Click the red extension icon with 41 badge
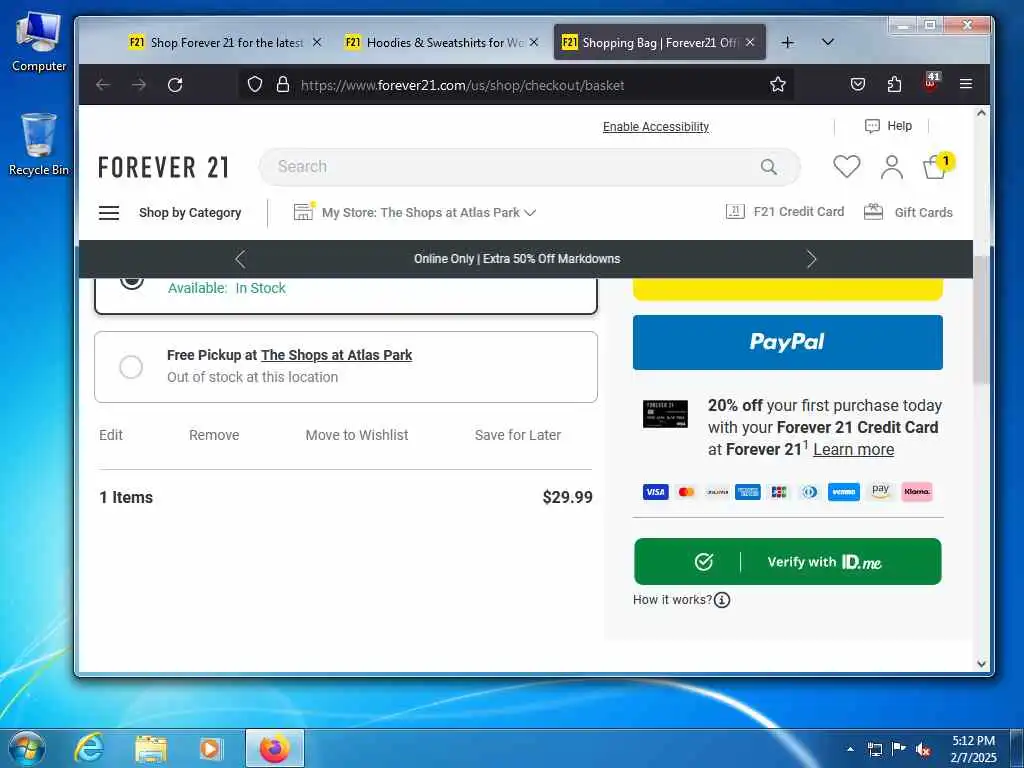This screenshot has height=768, width=1024. click(931, 82)
